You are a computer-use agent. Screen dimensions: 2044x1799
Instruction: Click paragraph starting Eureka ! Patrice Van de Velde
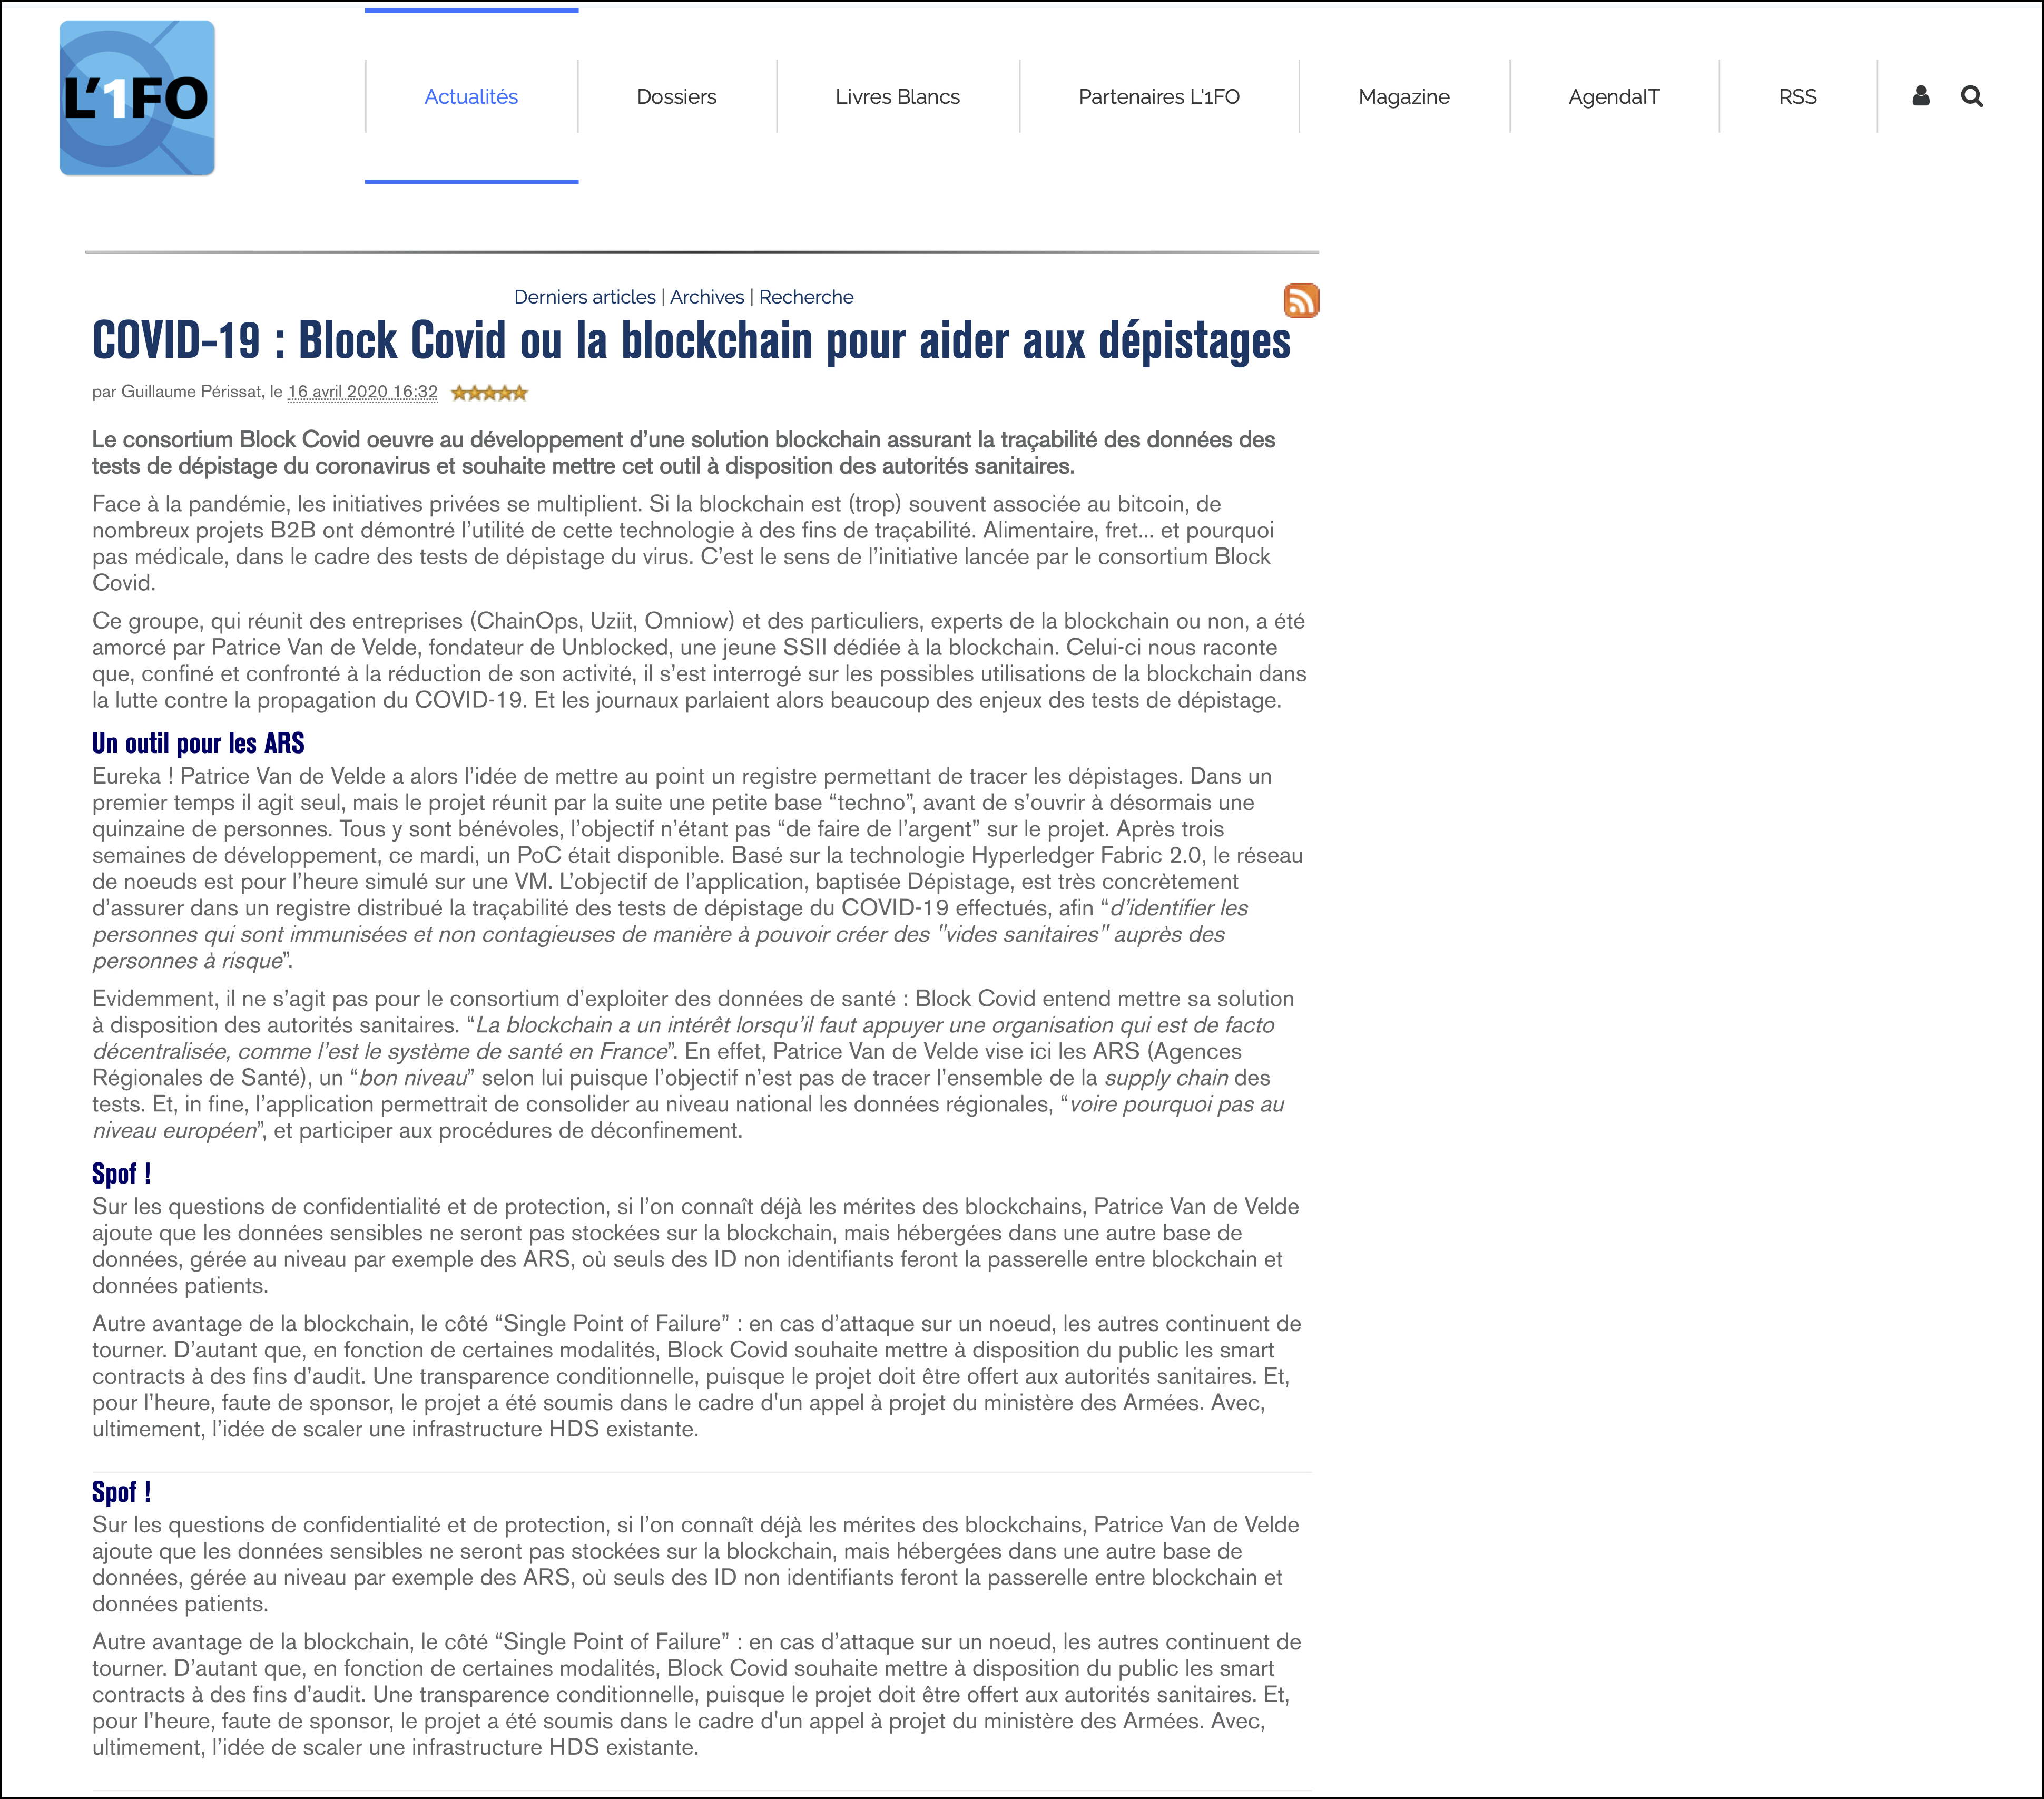(x=698, y=868)
